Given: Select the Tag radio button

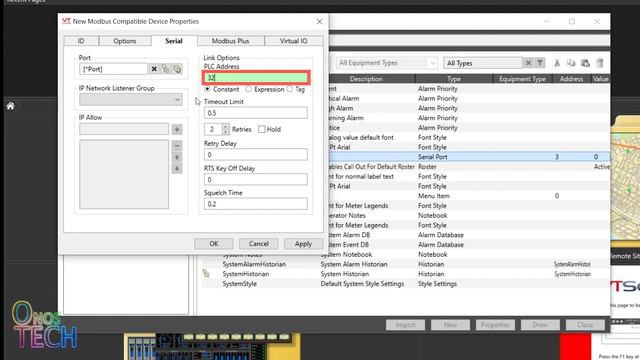Looking at the screenshot, I should [x=289, y=89].
